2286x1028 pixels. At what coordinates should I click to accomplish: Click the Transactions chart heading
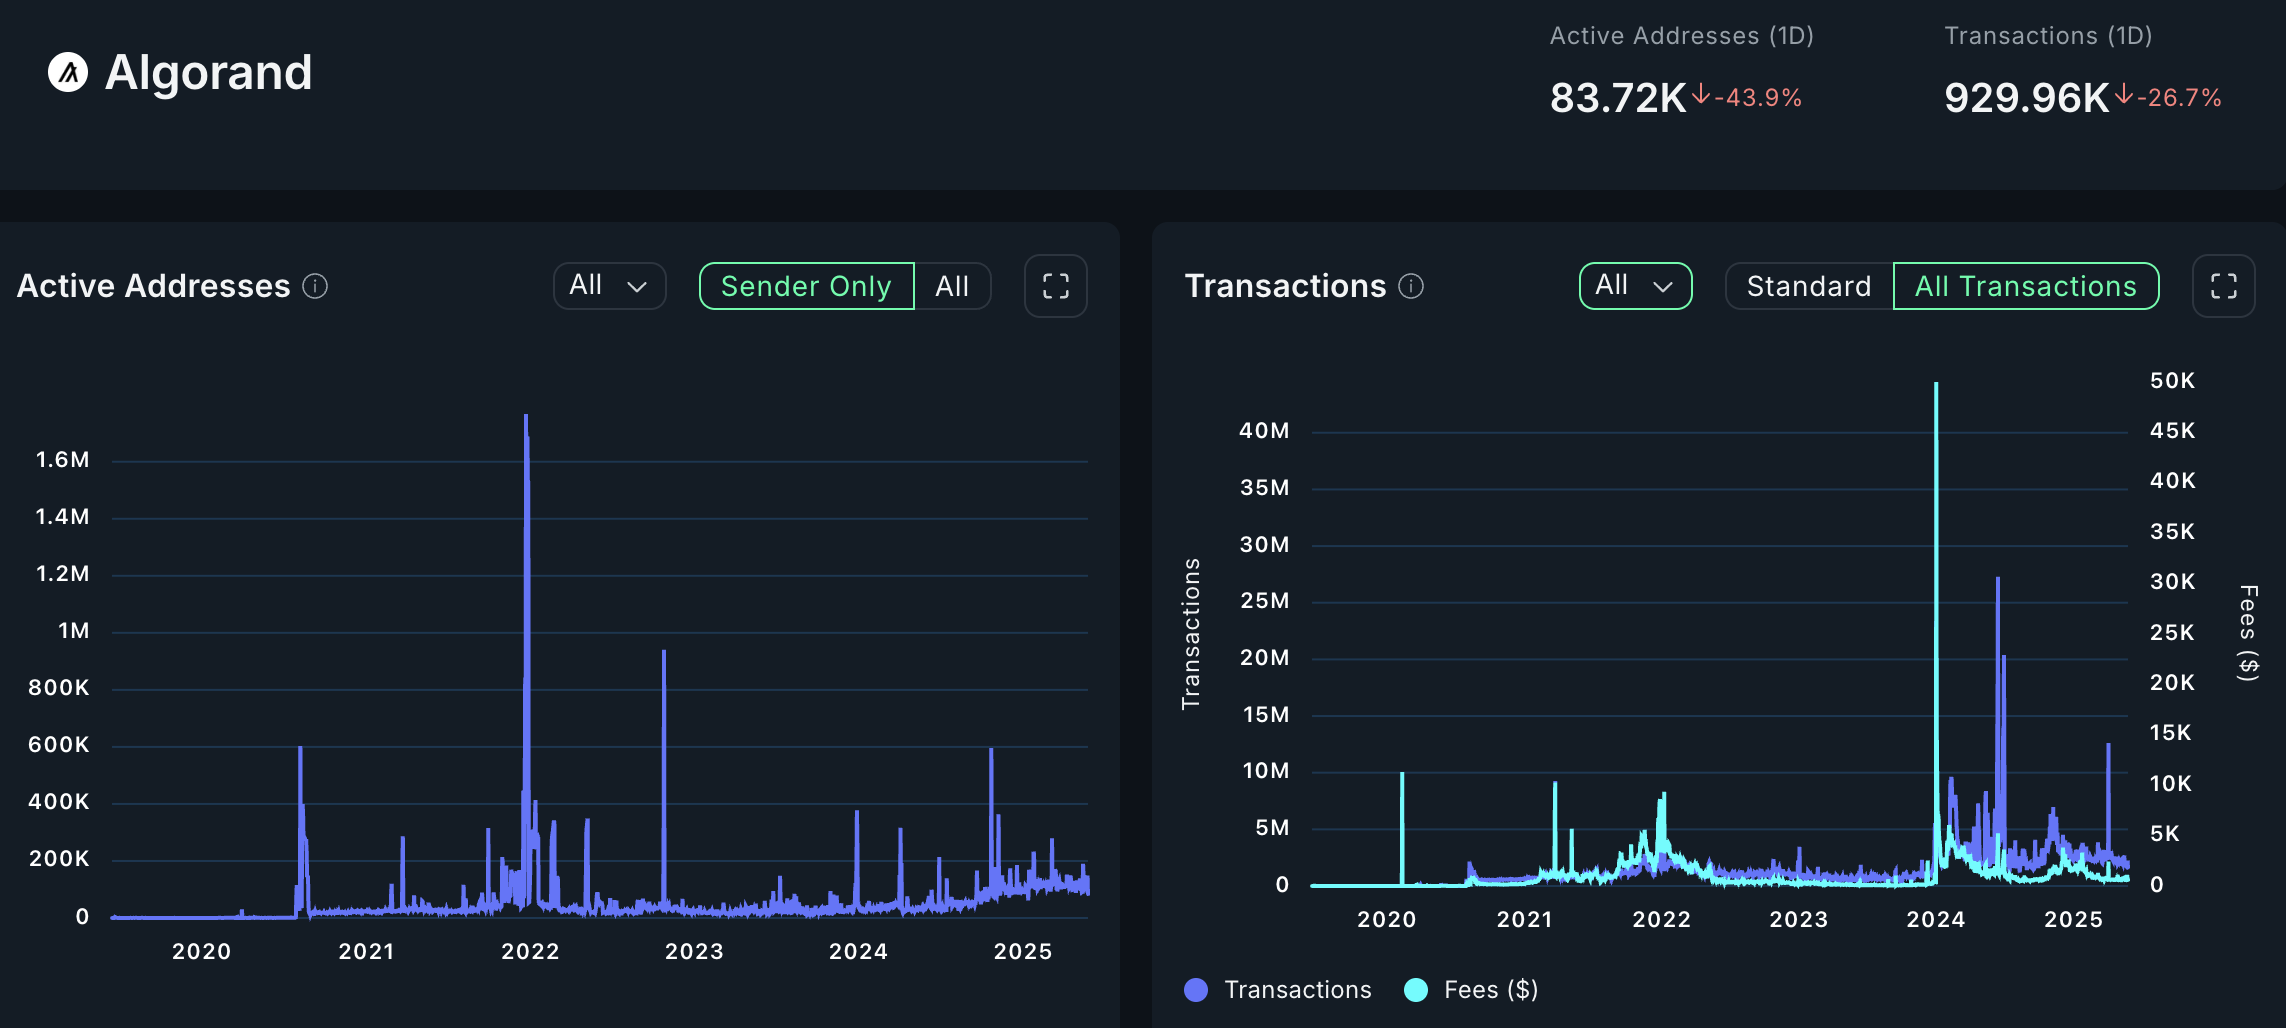click(x=1286, y=286)
